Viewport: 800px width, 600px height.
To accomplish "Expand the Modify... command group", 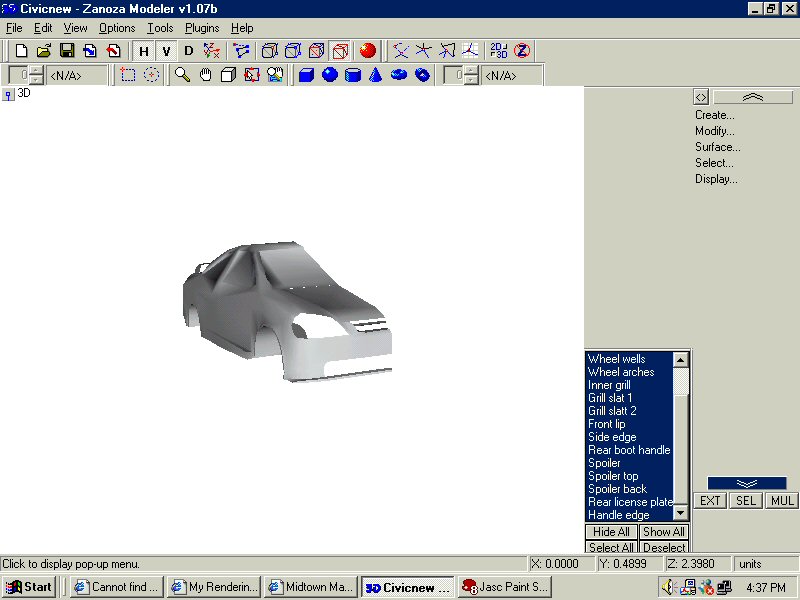I will [715, 131].
